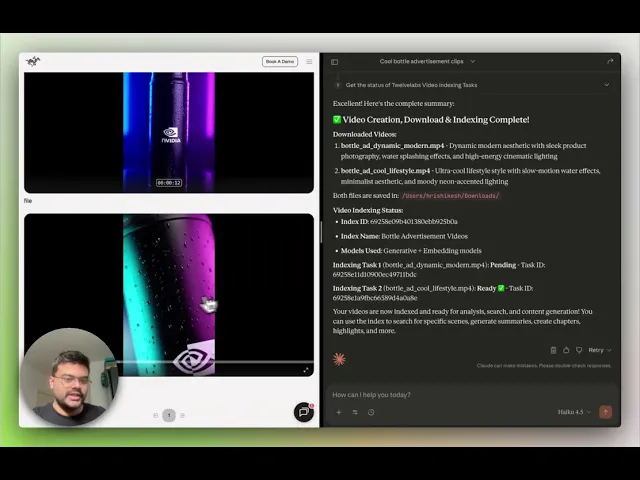The image size is (640, 480).
Task: Click the clock icon in the composer
Action: coord(371,412)
